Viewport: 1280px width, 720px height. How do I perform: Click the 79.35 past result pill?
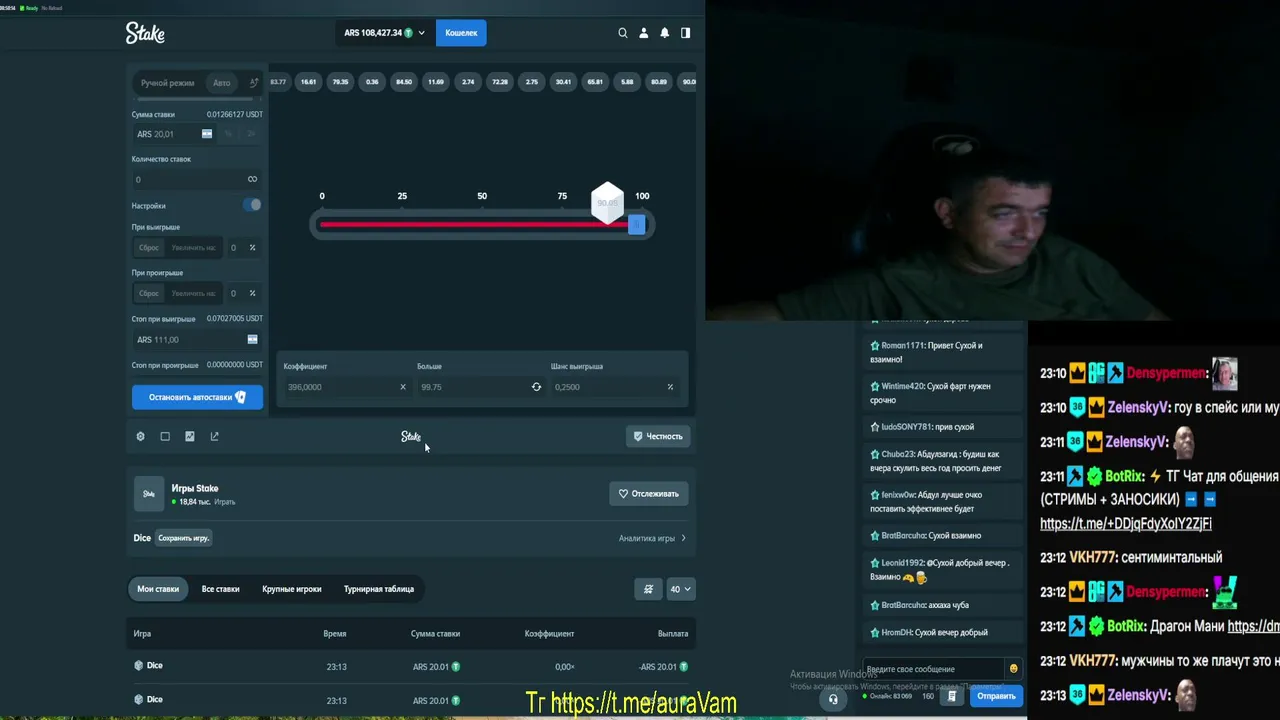point(341,82)
